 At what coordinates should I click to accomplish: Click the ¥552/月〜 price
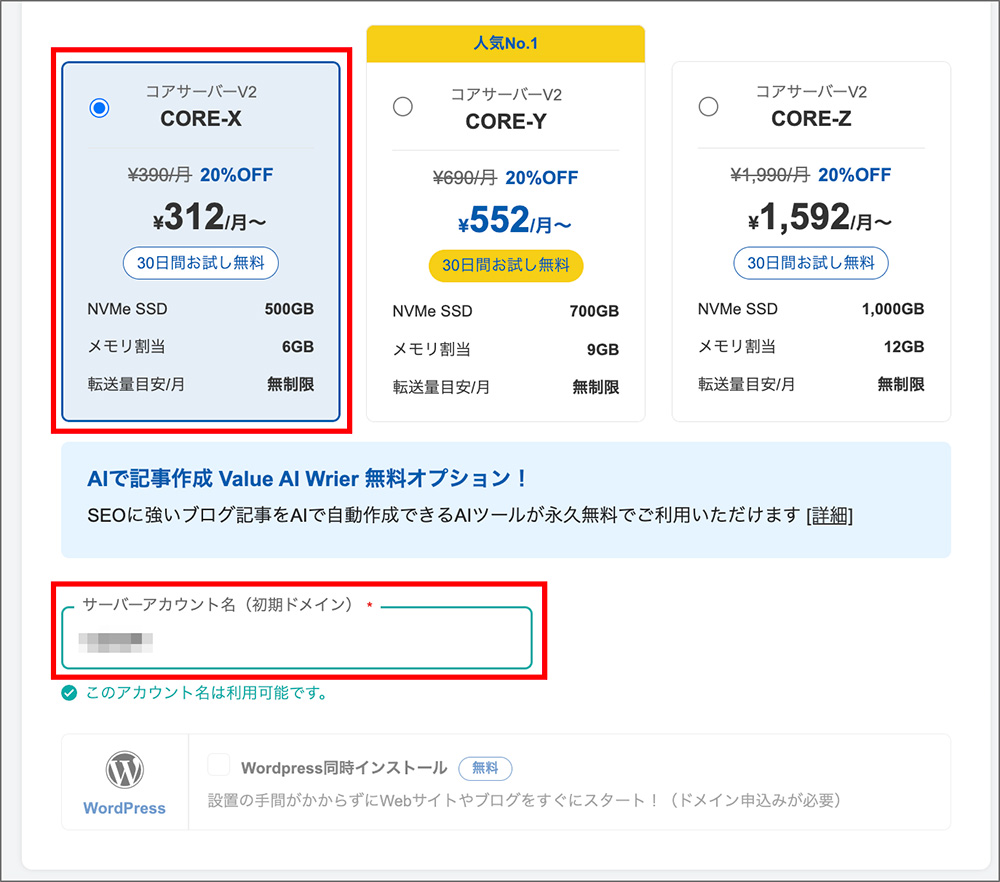514,221
